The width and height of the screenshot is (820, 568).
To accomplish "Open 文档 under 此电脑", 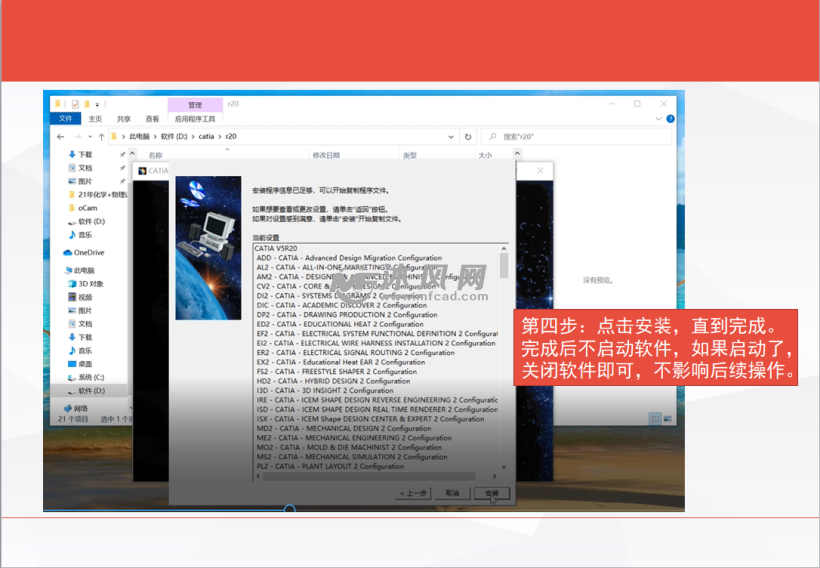I will tap(81, 324).
